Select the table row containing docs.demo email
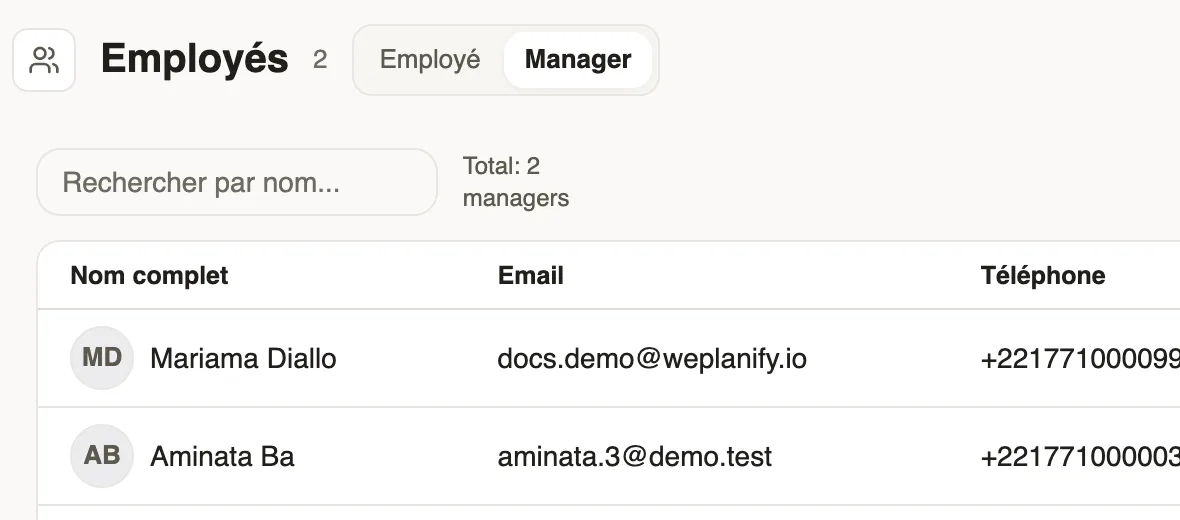1180x520 pixels. click(609, 358)
